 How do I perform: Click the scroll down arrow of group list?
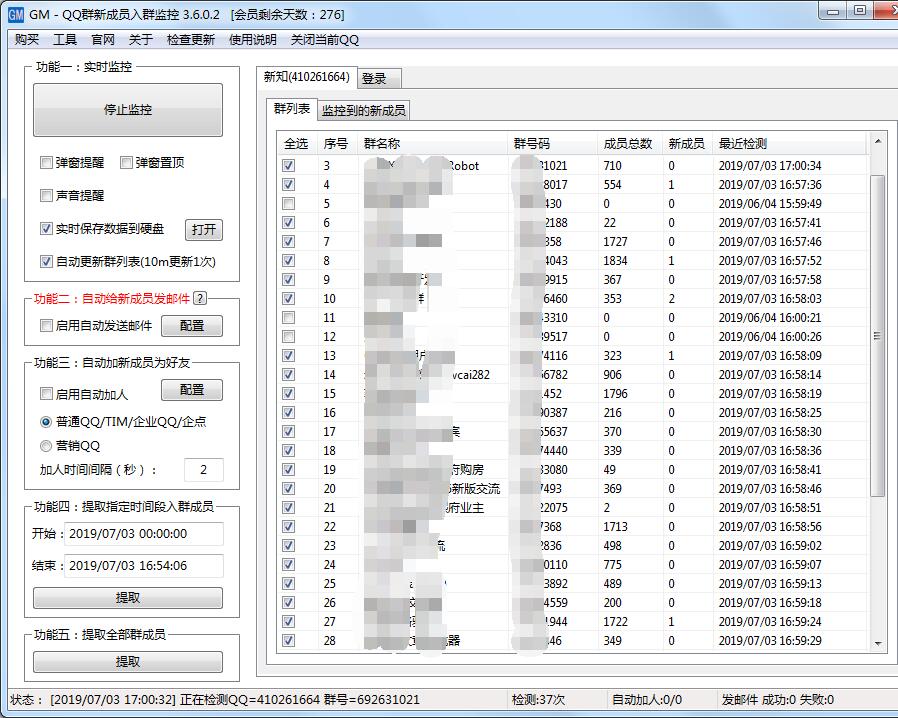[x=877, y=644]
